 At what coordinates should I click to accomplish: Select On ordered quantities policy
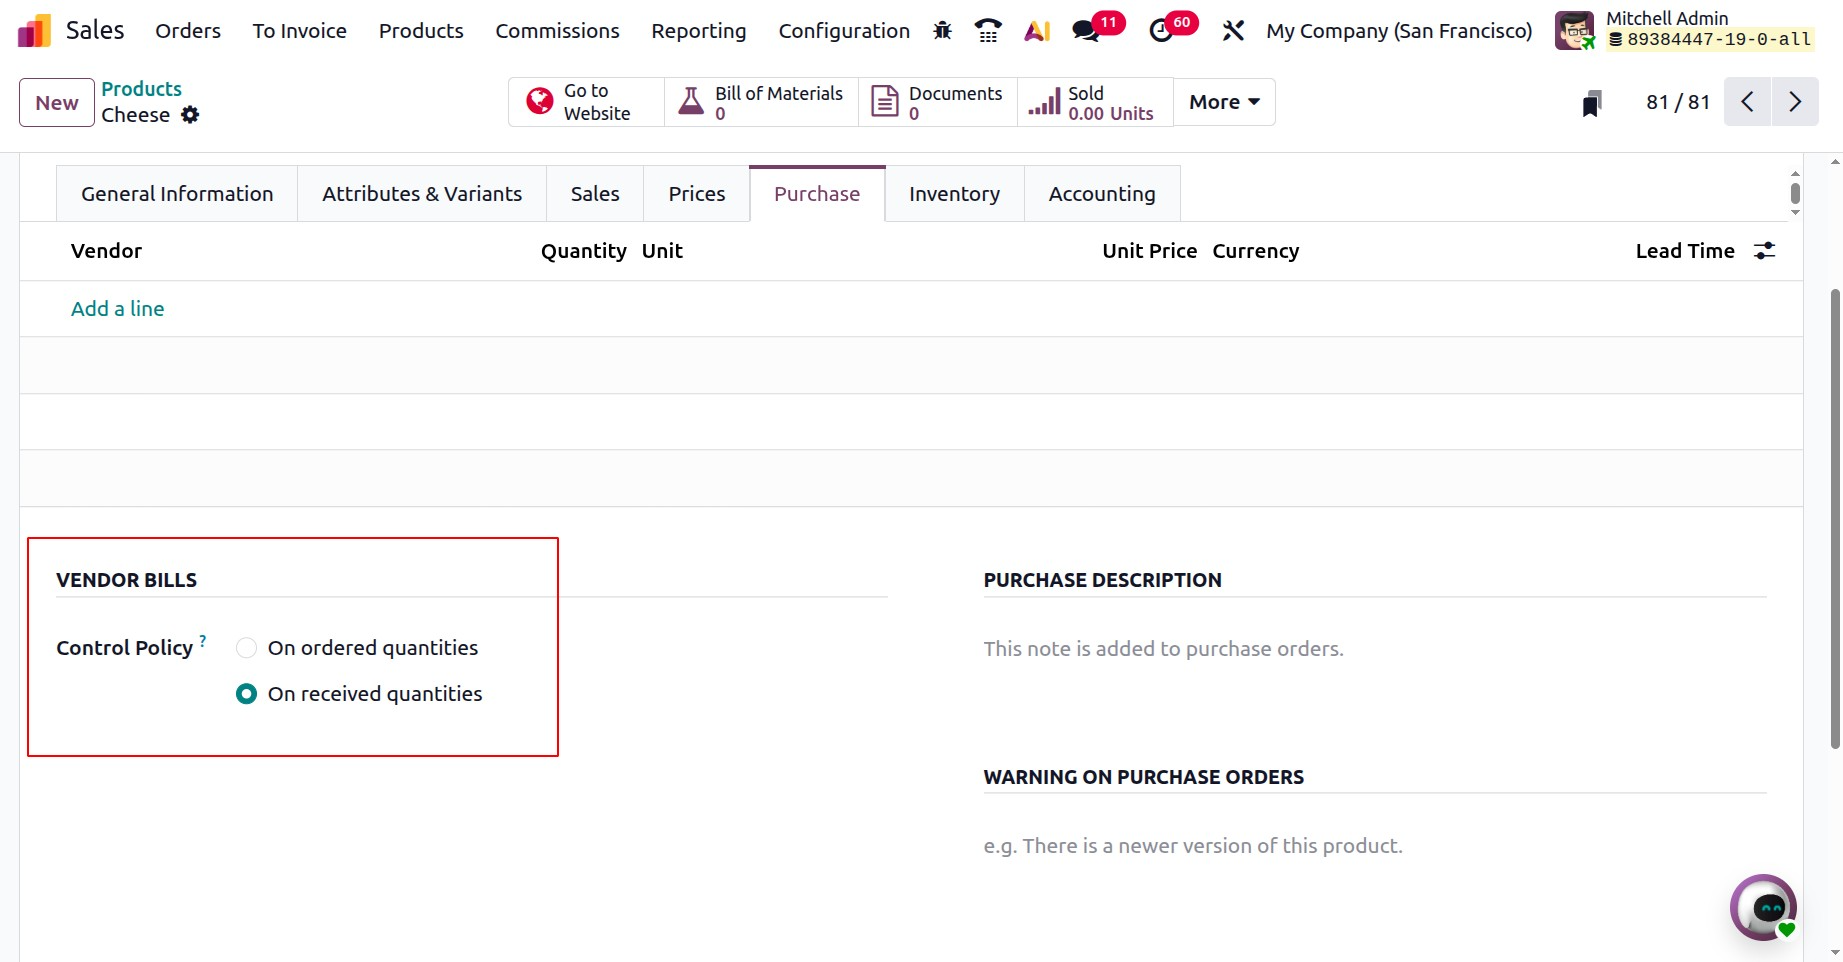coord(247,648)
